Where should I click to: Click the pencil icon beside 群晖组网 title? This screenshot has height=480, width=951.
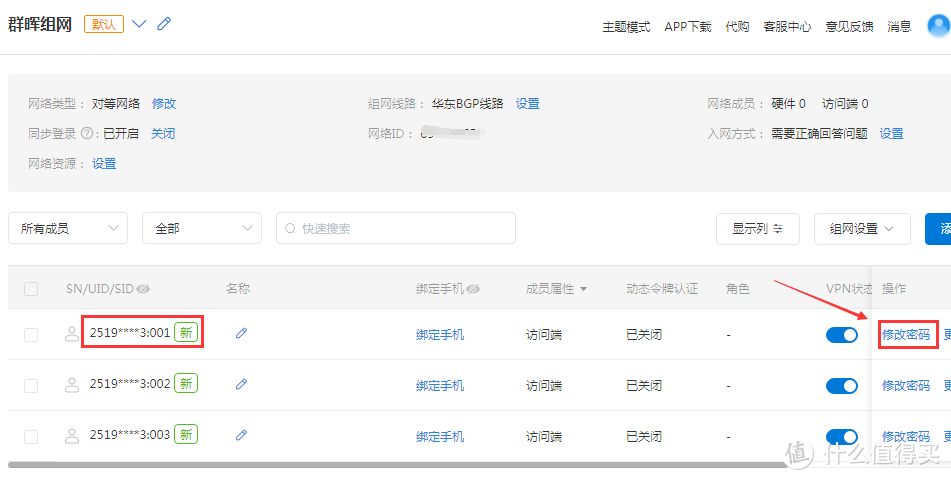(164, 24)
